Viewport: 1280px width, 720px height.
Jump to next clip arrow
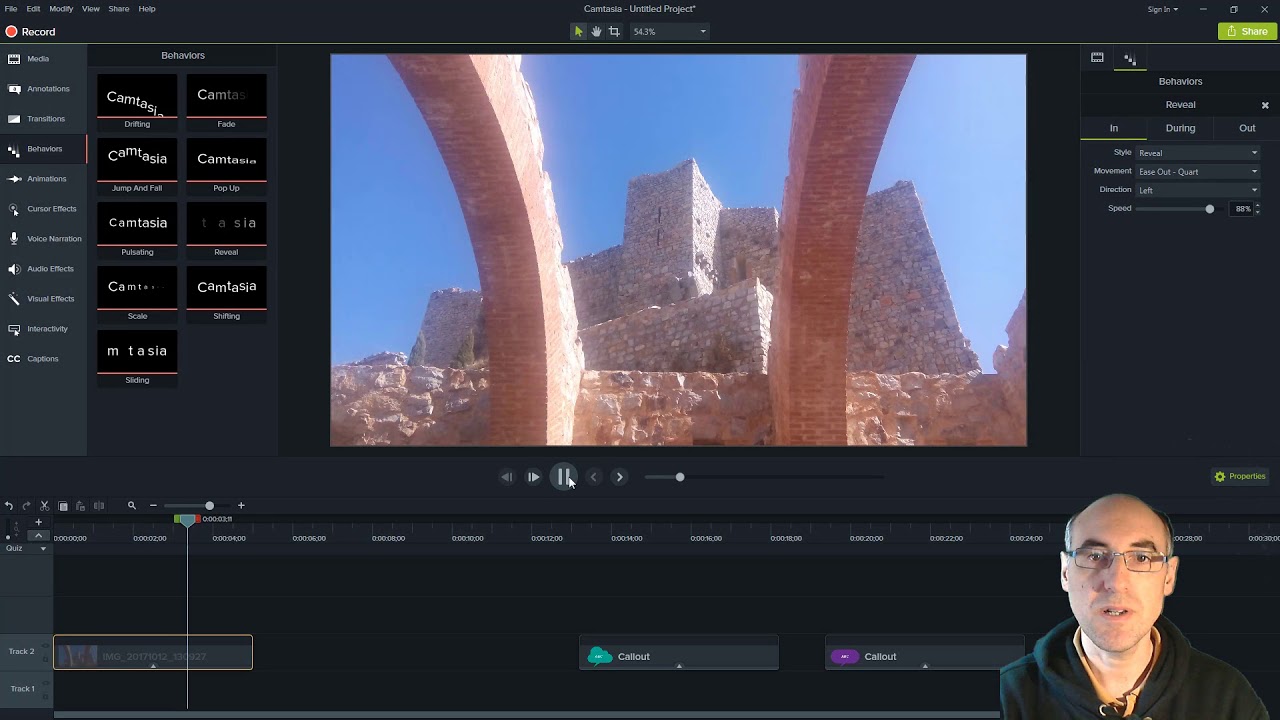(619, 477)
